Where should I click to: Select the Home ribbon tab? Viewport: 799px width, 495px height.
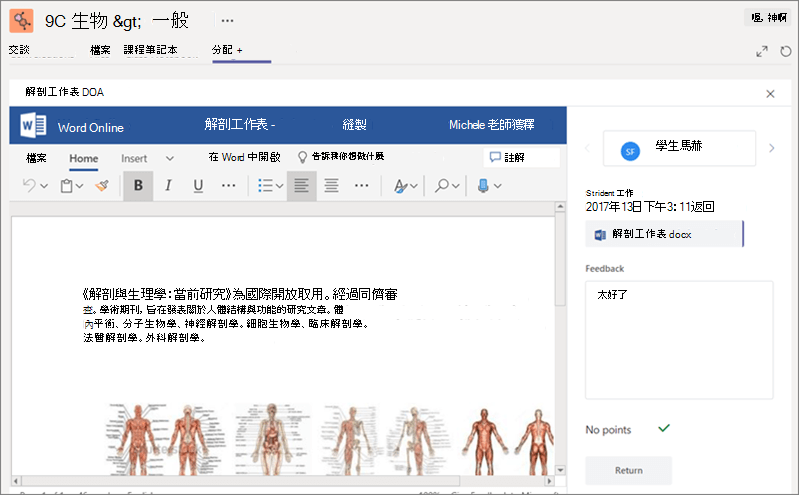point(84,159)
